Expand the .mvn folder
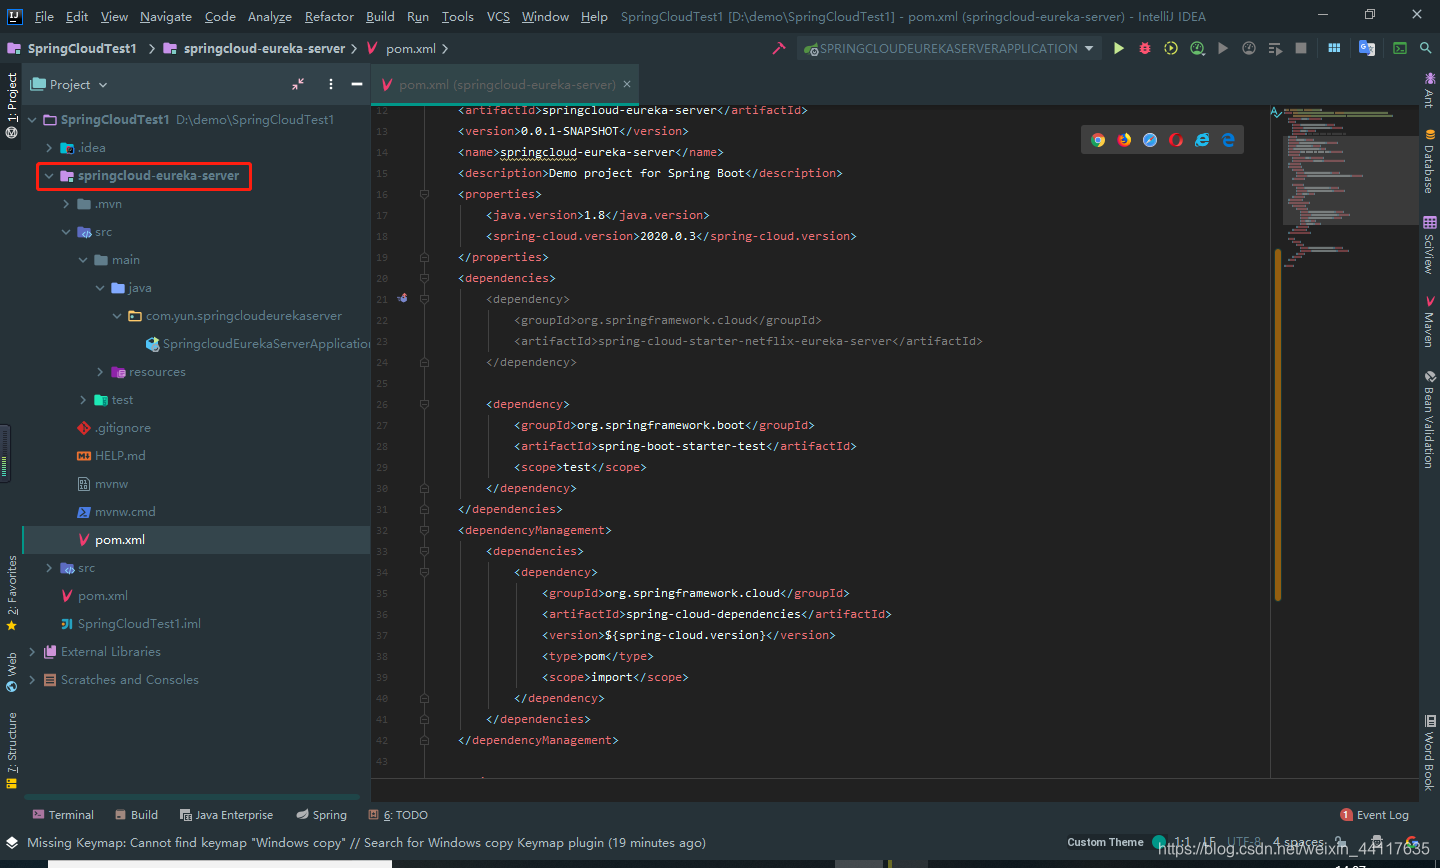 coord(66,204)
